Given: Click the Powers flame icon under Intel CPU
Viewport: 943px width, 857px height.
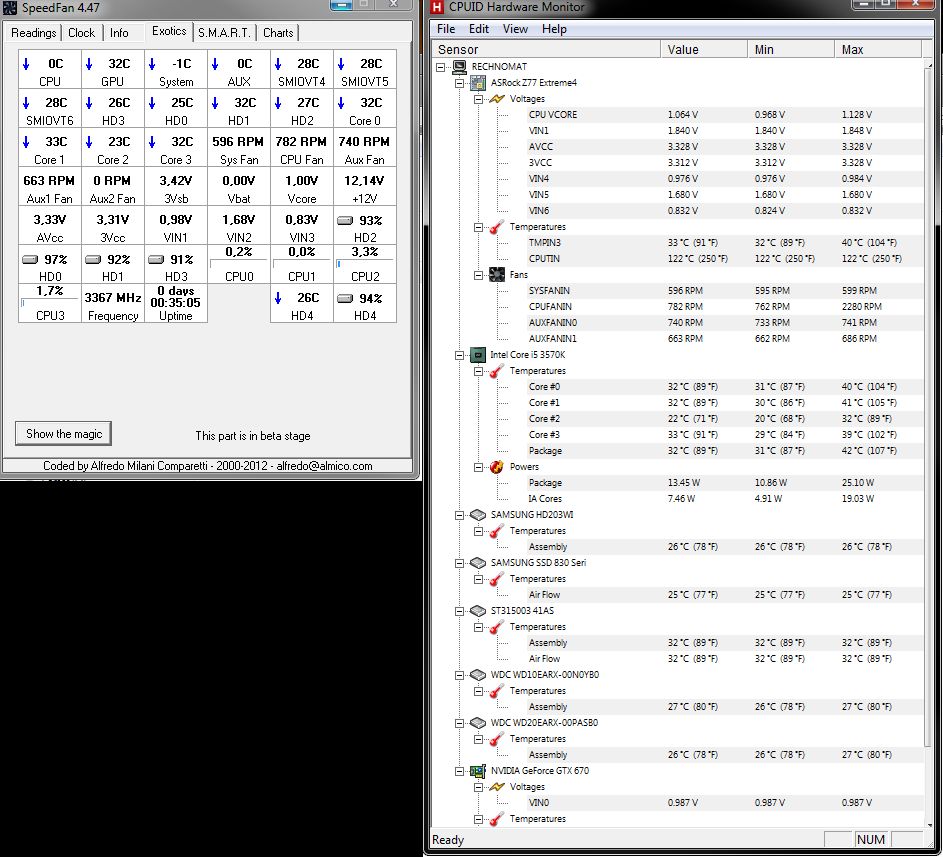Looking at the screenshot, I should click(497, 467).
